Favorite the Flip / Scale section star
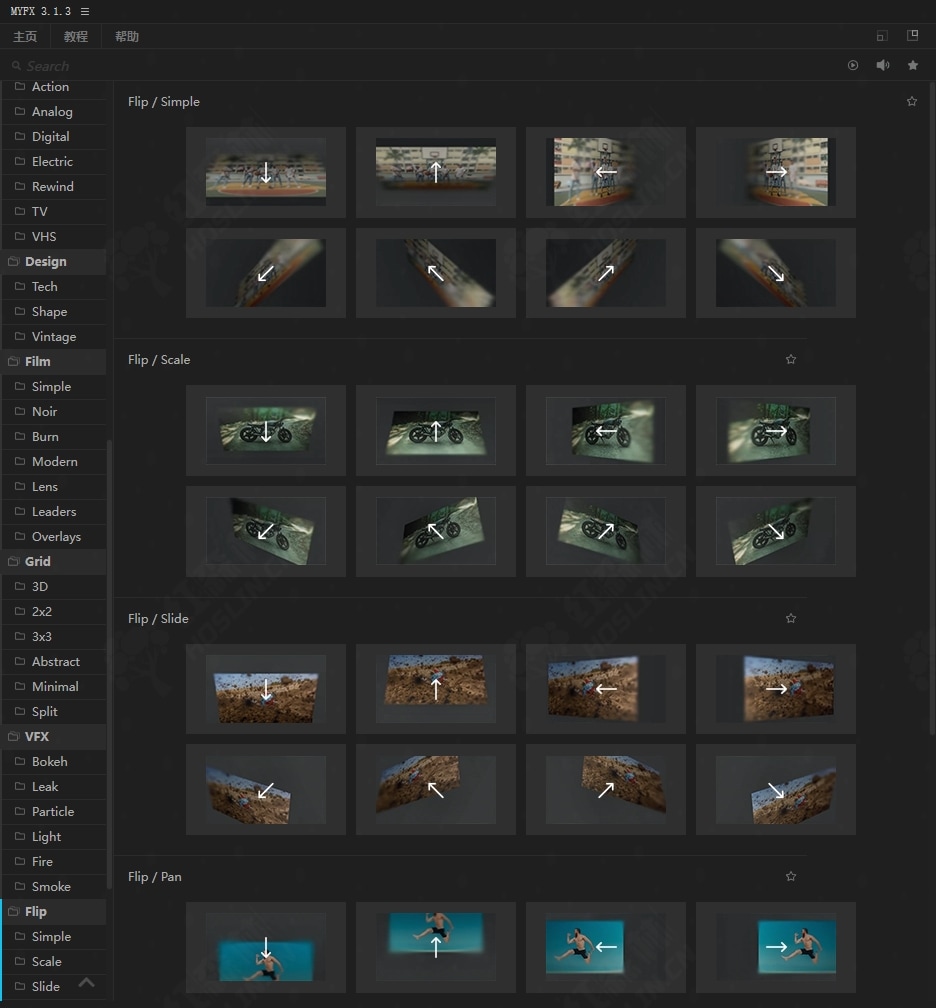The image size is (936, 1008). 791,359
